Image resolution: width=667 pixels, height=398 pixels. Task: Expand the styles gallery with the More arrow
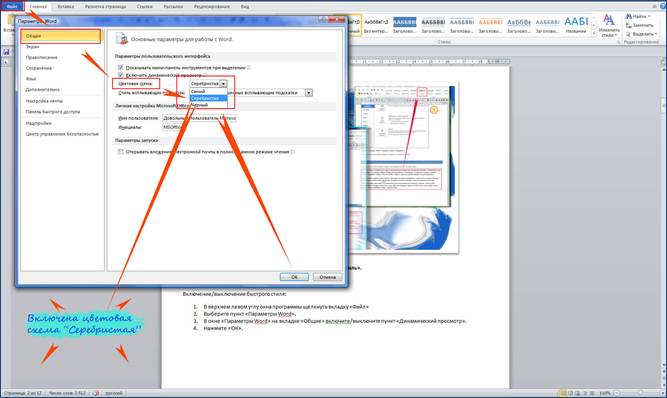[x=594, y=34]
